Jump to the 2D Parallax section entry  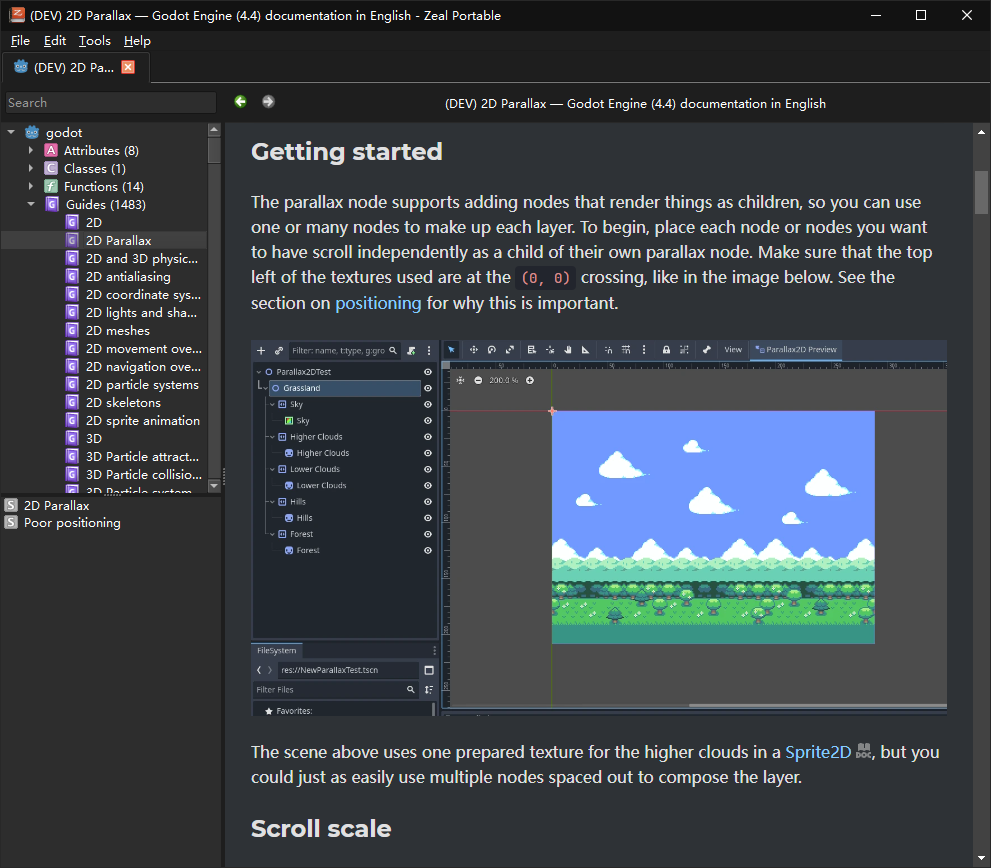56,505
